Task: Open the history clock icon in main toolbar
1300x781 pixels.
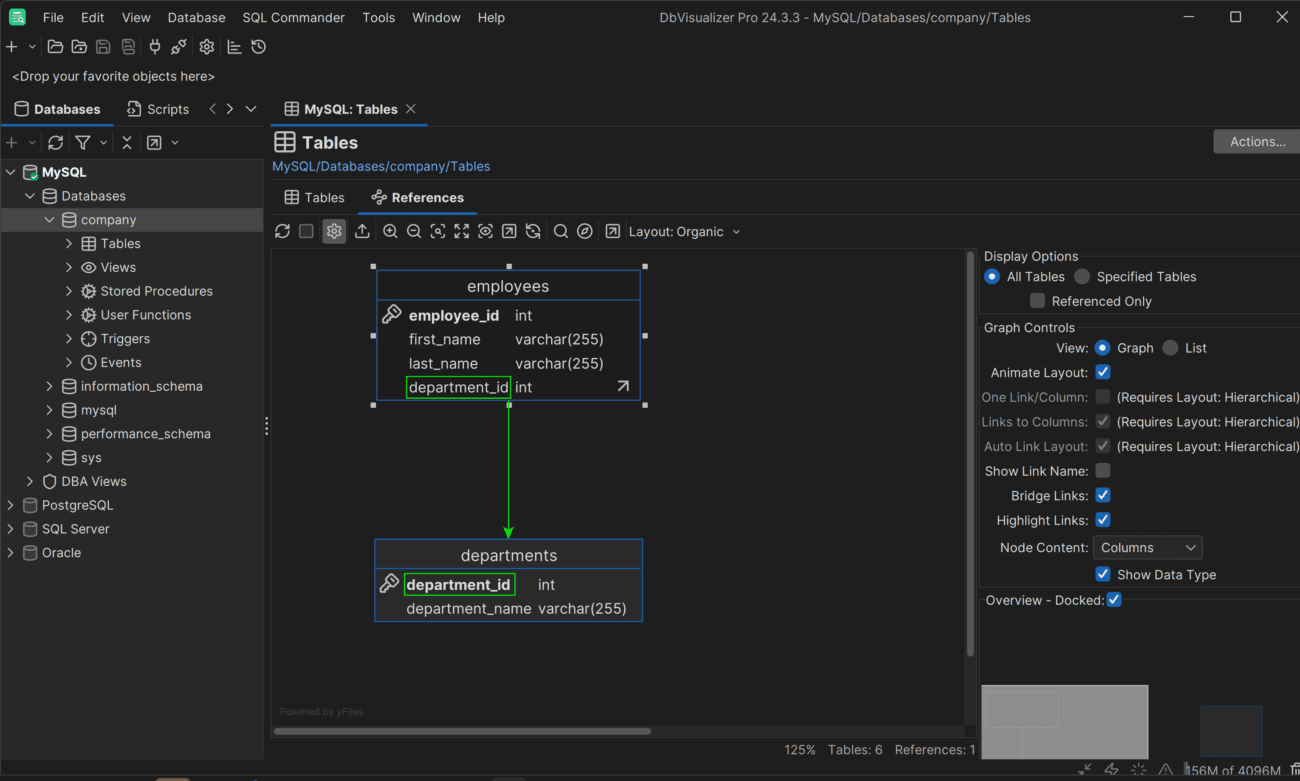Action: coord(259,47)
